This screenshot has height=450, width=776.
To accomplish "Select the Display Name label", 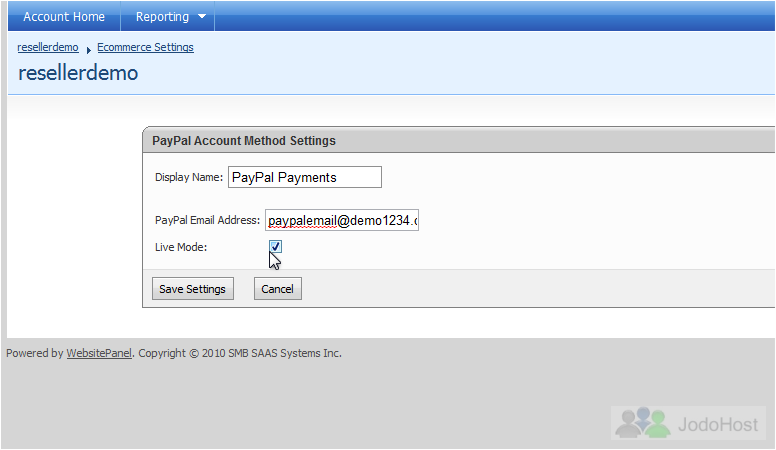I will tap(189, 177).
